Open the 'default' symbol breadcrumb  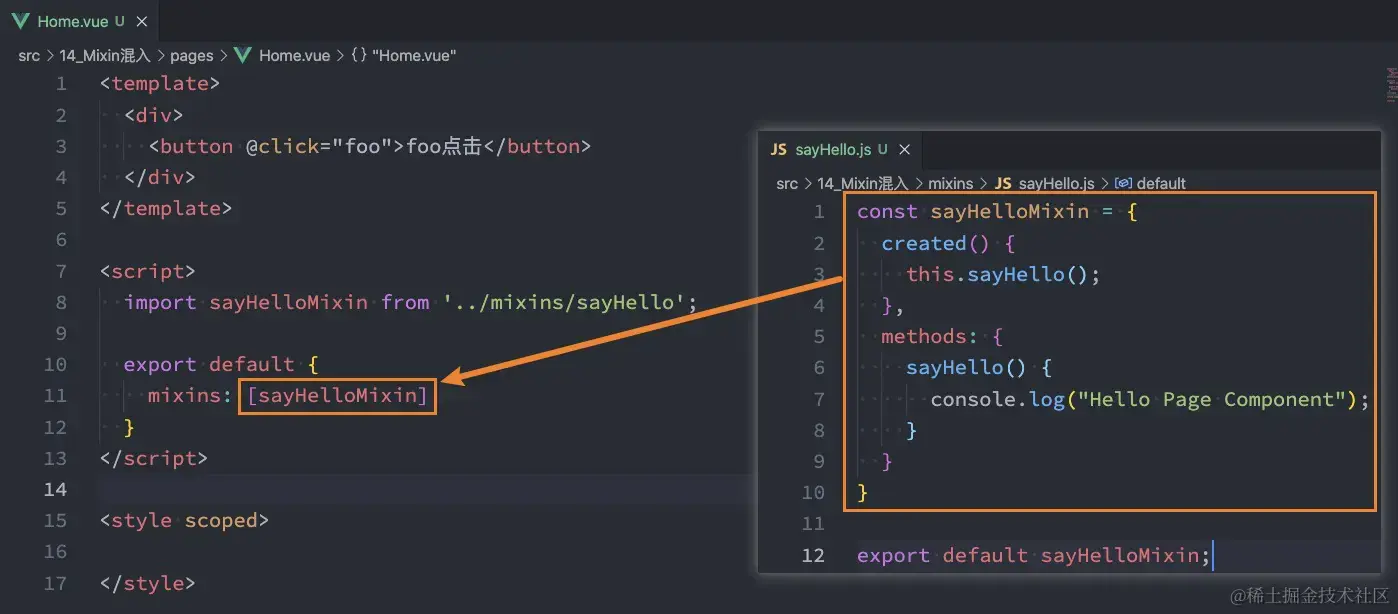pos(1161,184)
